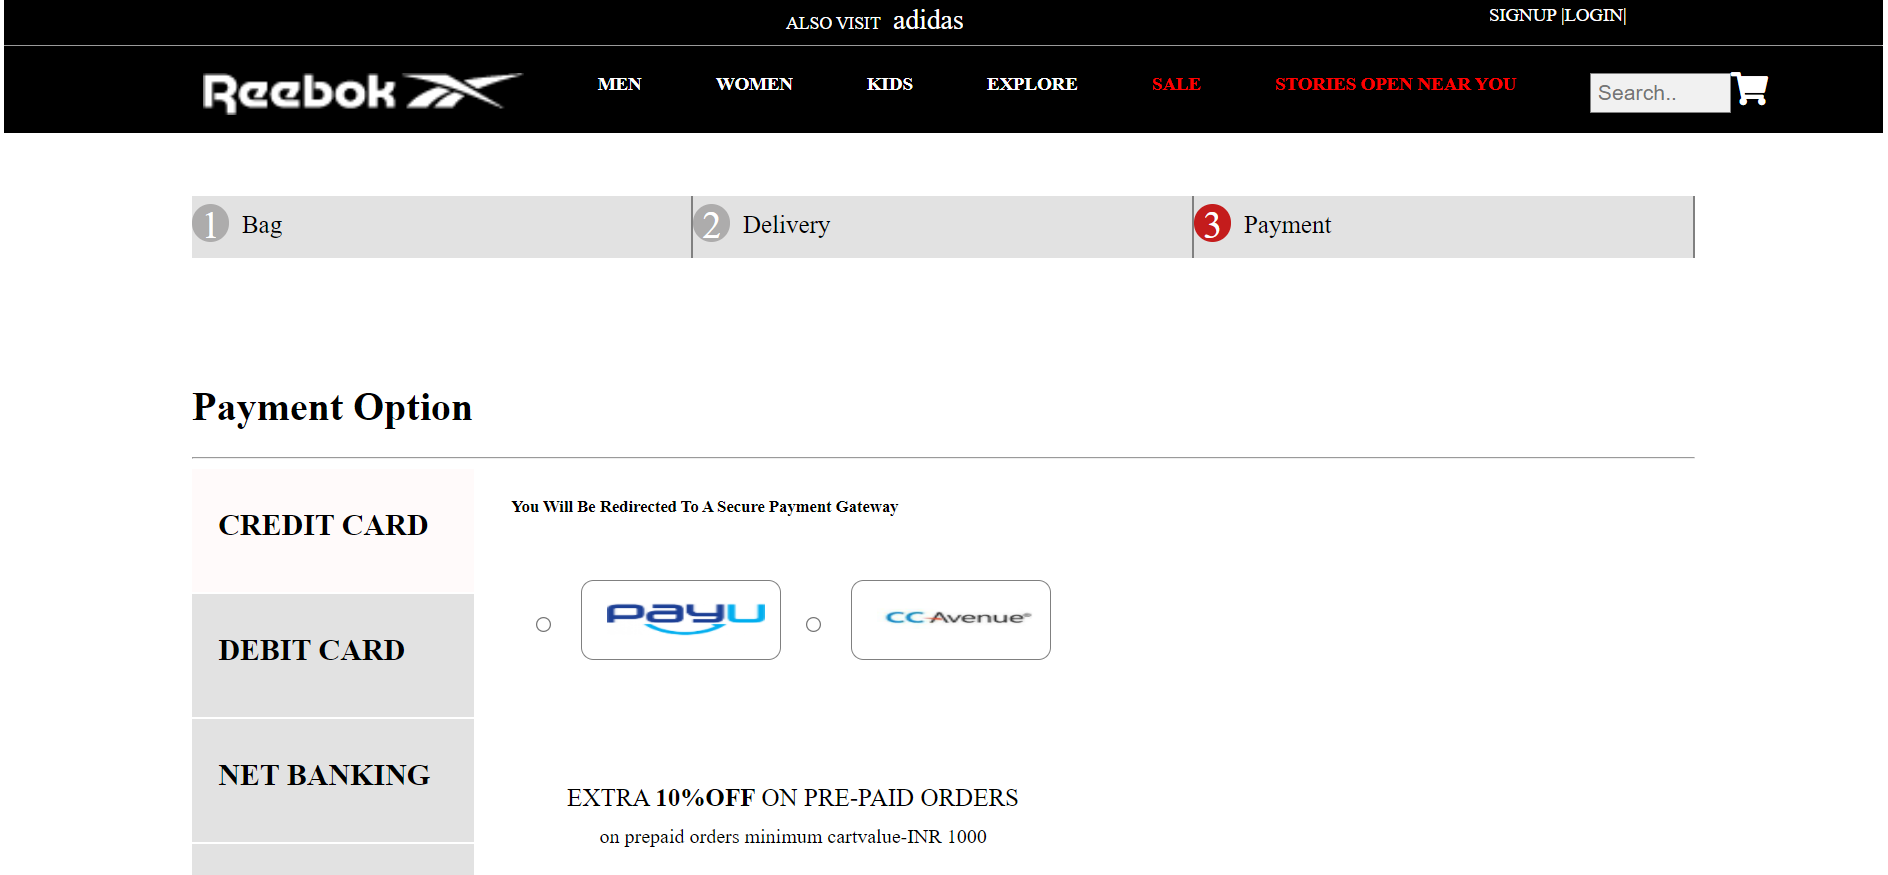This screenshot has width=1888, height=875.
Task: Click the Reebok logo
Action: (x=361, y=92)
